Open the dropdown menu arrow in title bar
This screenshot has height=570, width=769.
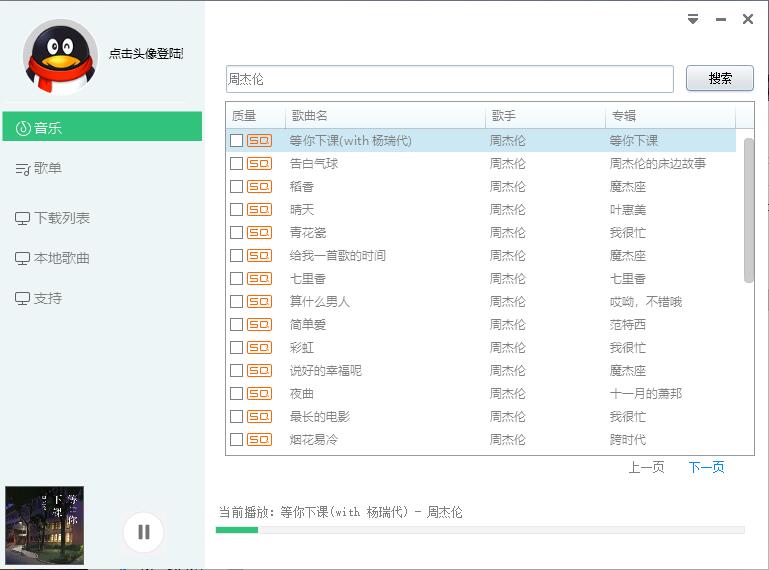point(693,19)
